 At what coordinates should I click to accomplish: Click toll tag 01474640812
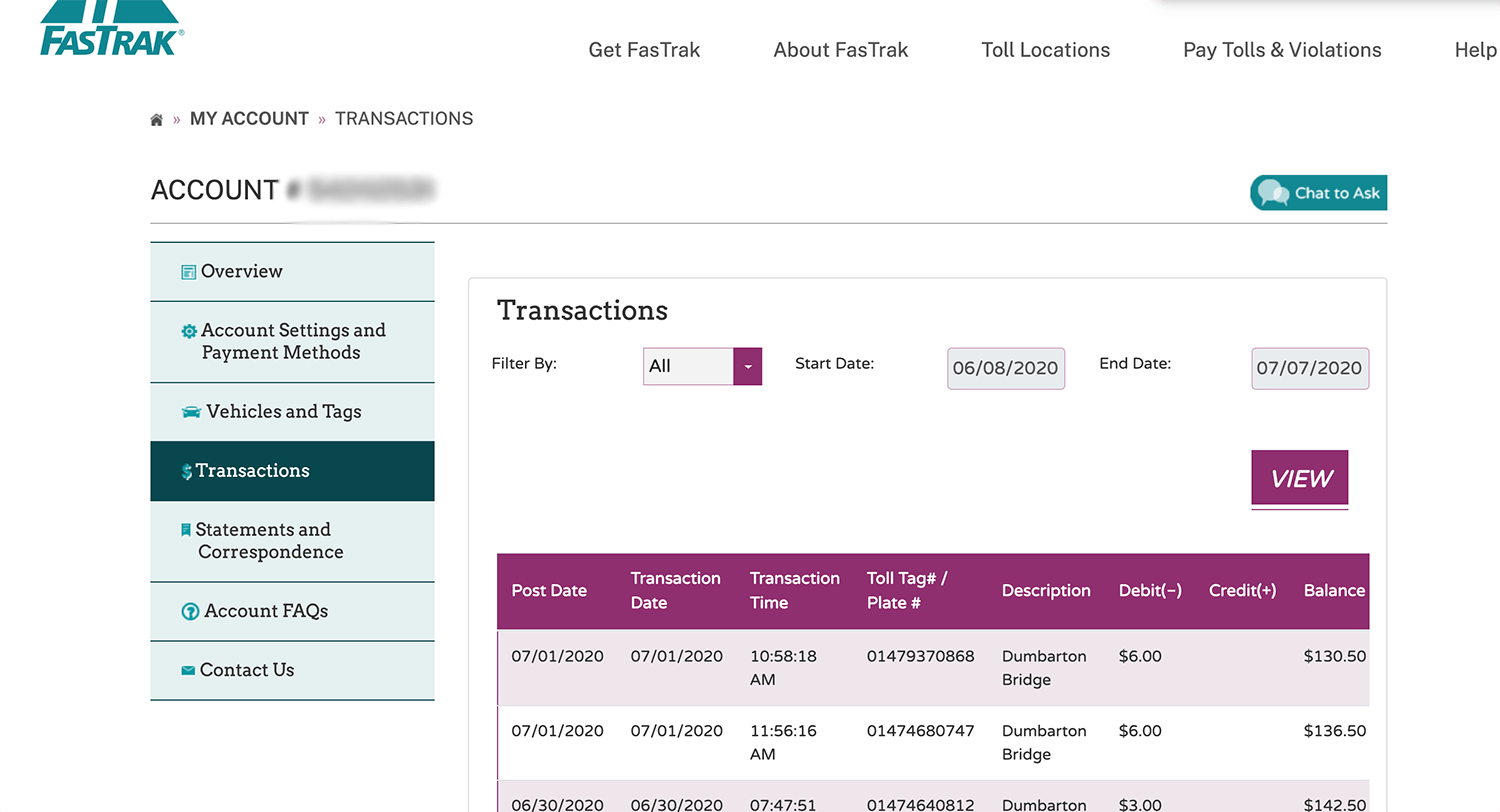point(920,805)
